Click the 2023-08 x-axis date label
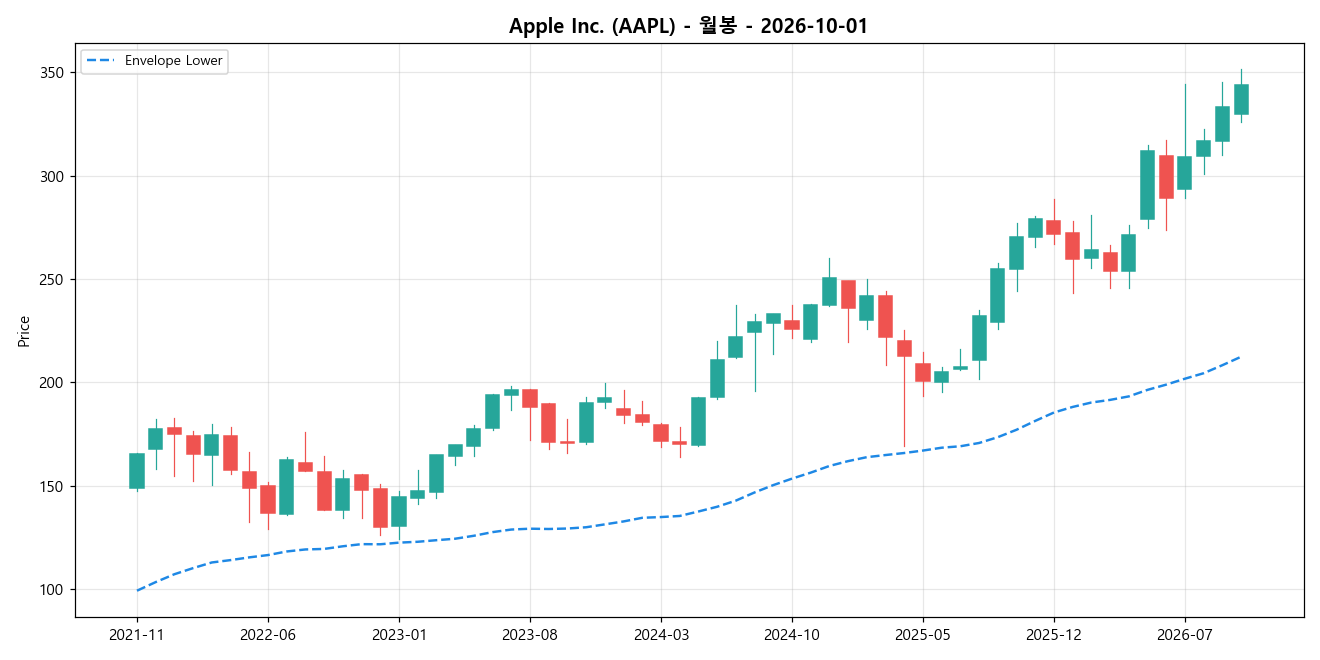This screenshot has height=660, width=1320. click(x=530, y=634)
